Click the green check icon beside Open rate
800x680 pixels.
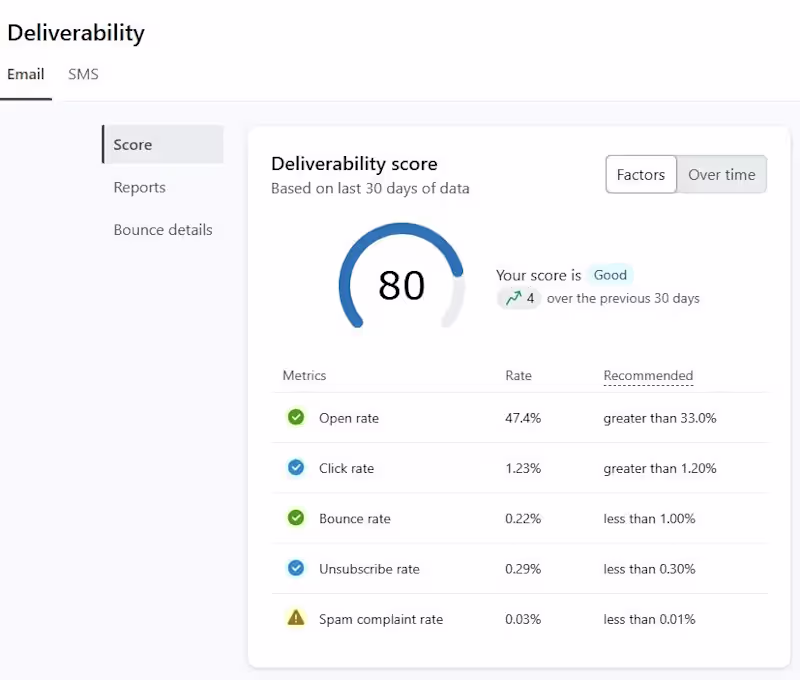click(296, 418)
